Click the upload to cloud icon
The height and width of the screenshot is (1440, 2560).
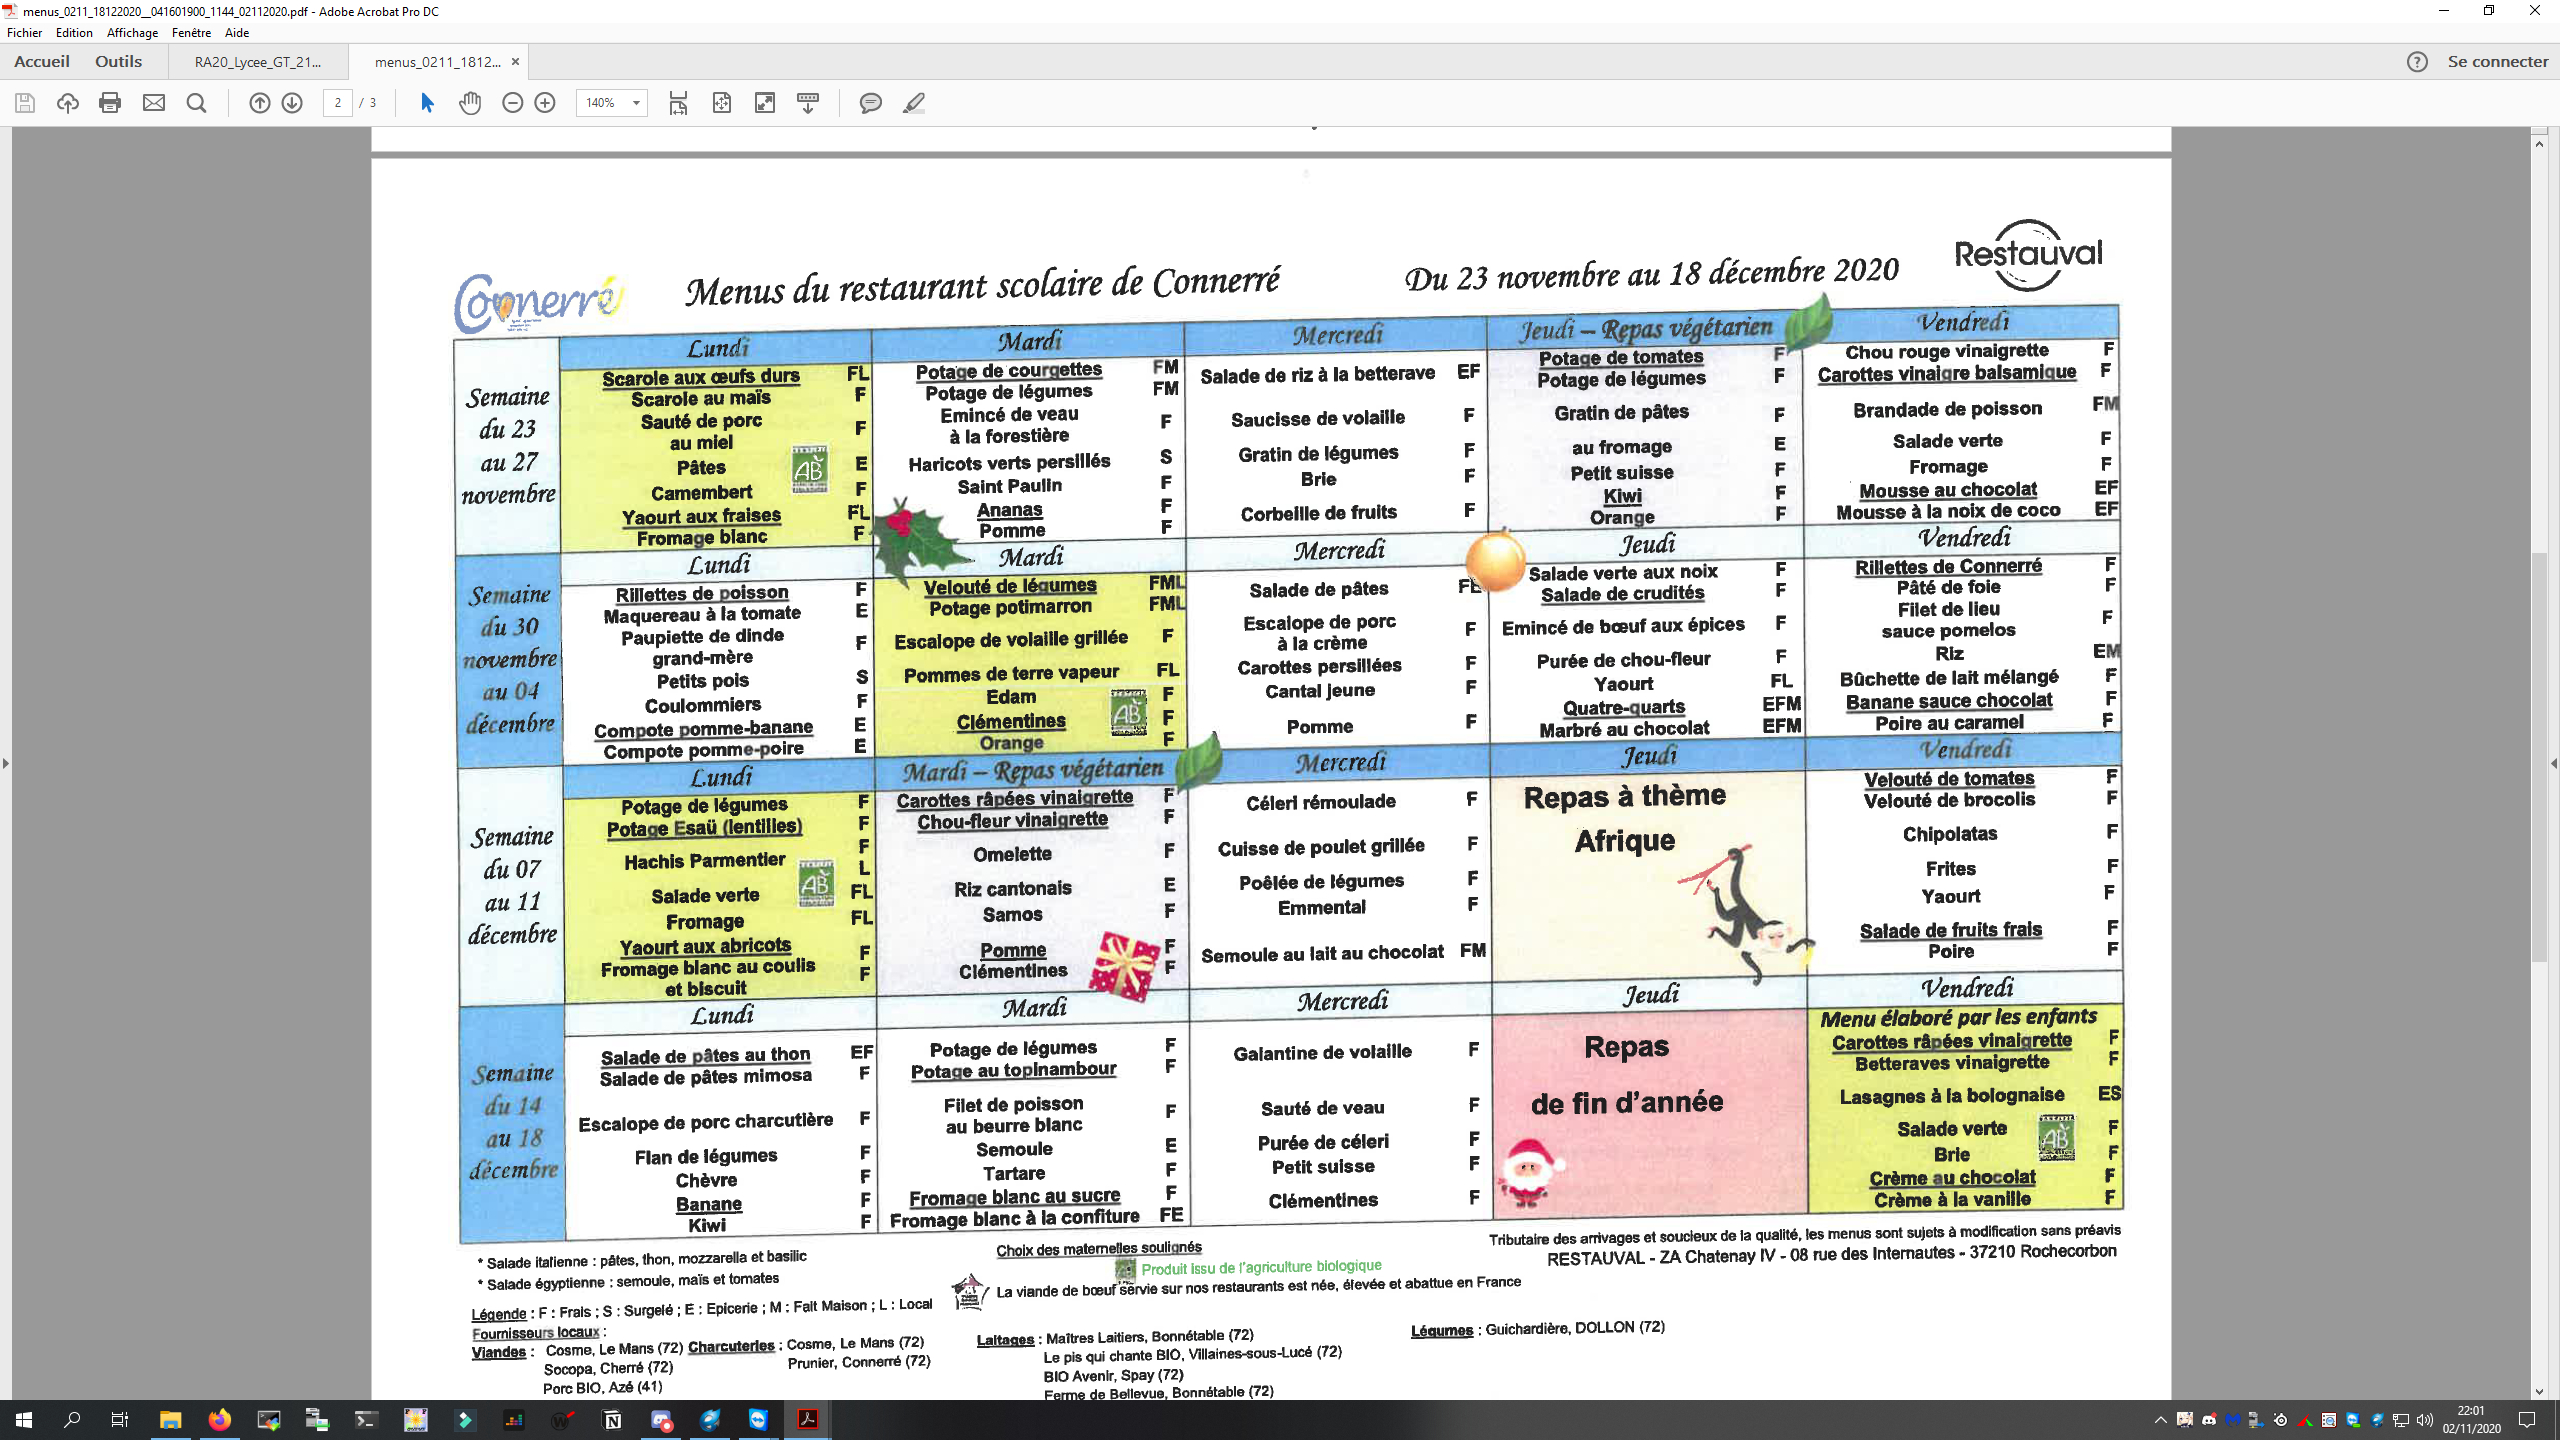(68, 103)
